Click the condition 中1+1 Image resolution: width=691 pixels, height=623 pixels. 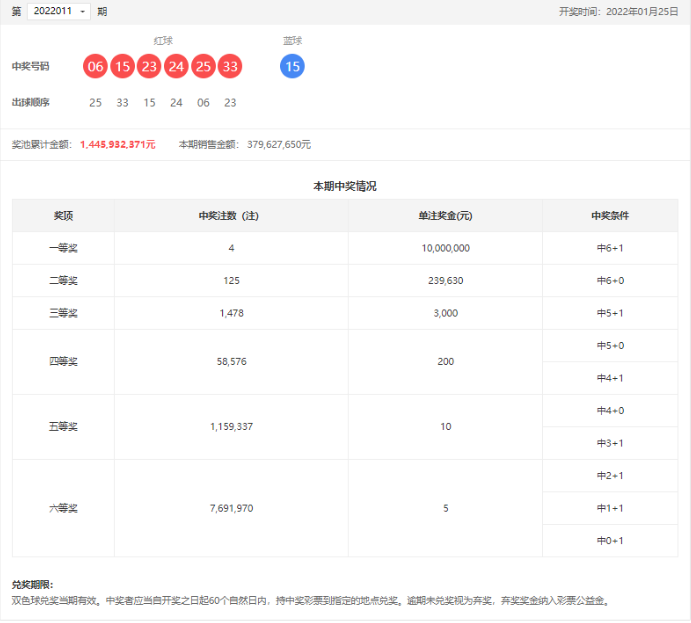point(610,508)
